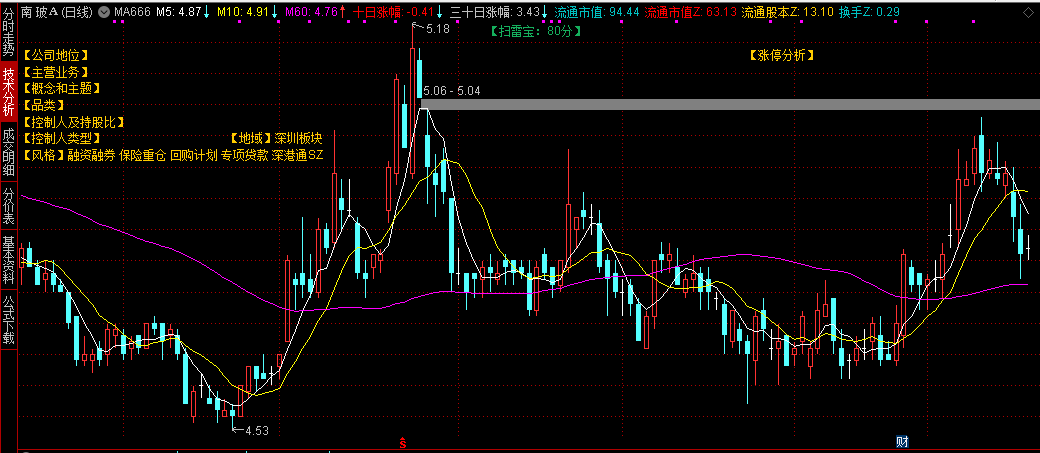Click 【概念和主题】 info label
The image size is (1040, 453).
(61, 88)
